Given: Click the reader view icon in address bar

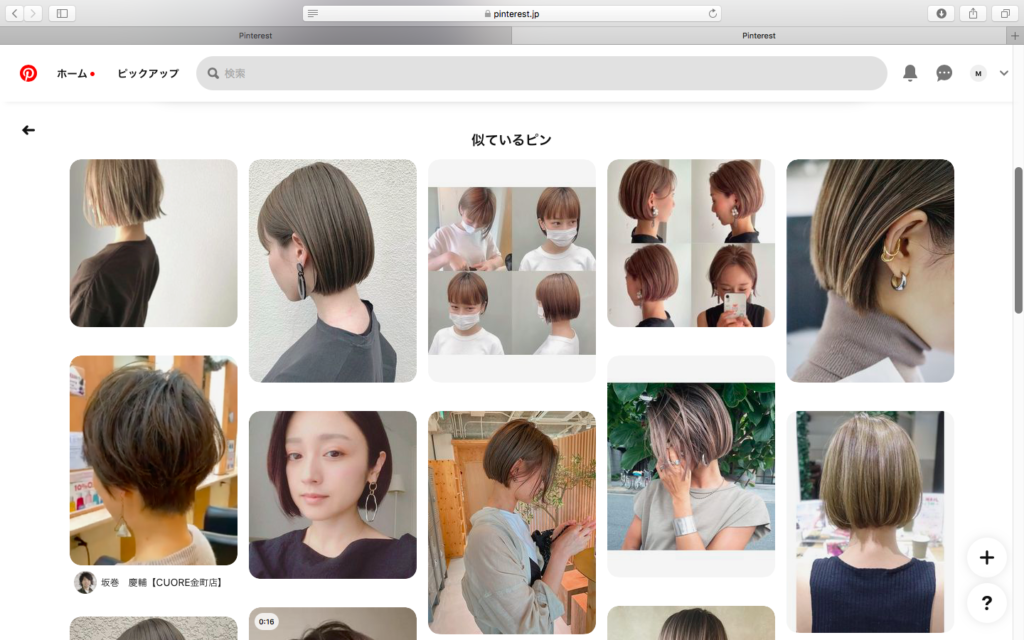Looking at the screenshot, I should tap(313, 13).
